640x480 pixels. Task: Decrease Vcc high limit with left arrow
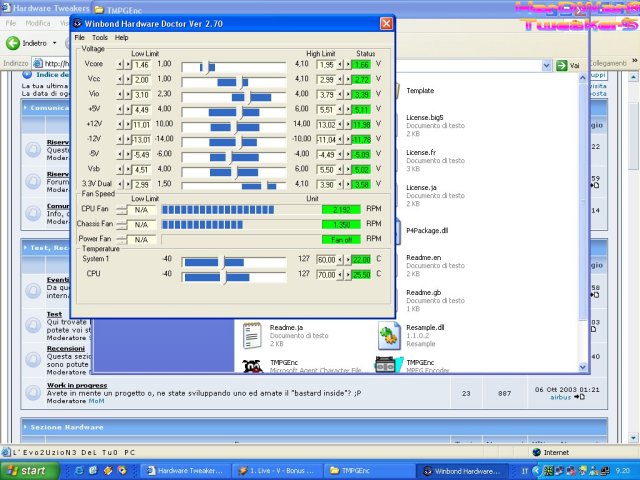point(340,80)
